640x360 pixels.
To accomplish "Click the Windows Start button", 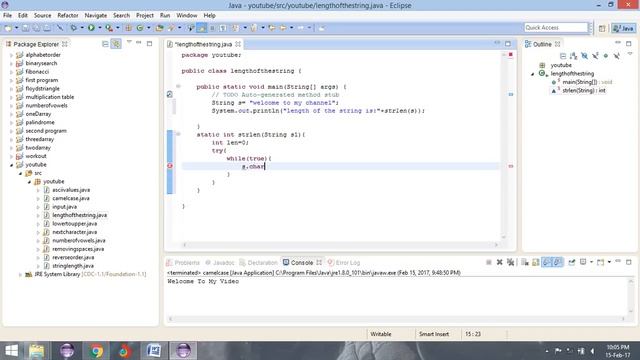I will (x=11, y=351).
